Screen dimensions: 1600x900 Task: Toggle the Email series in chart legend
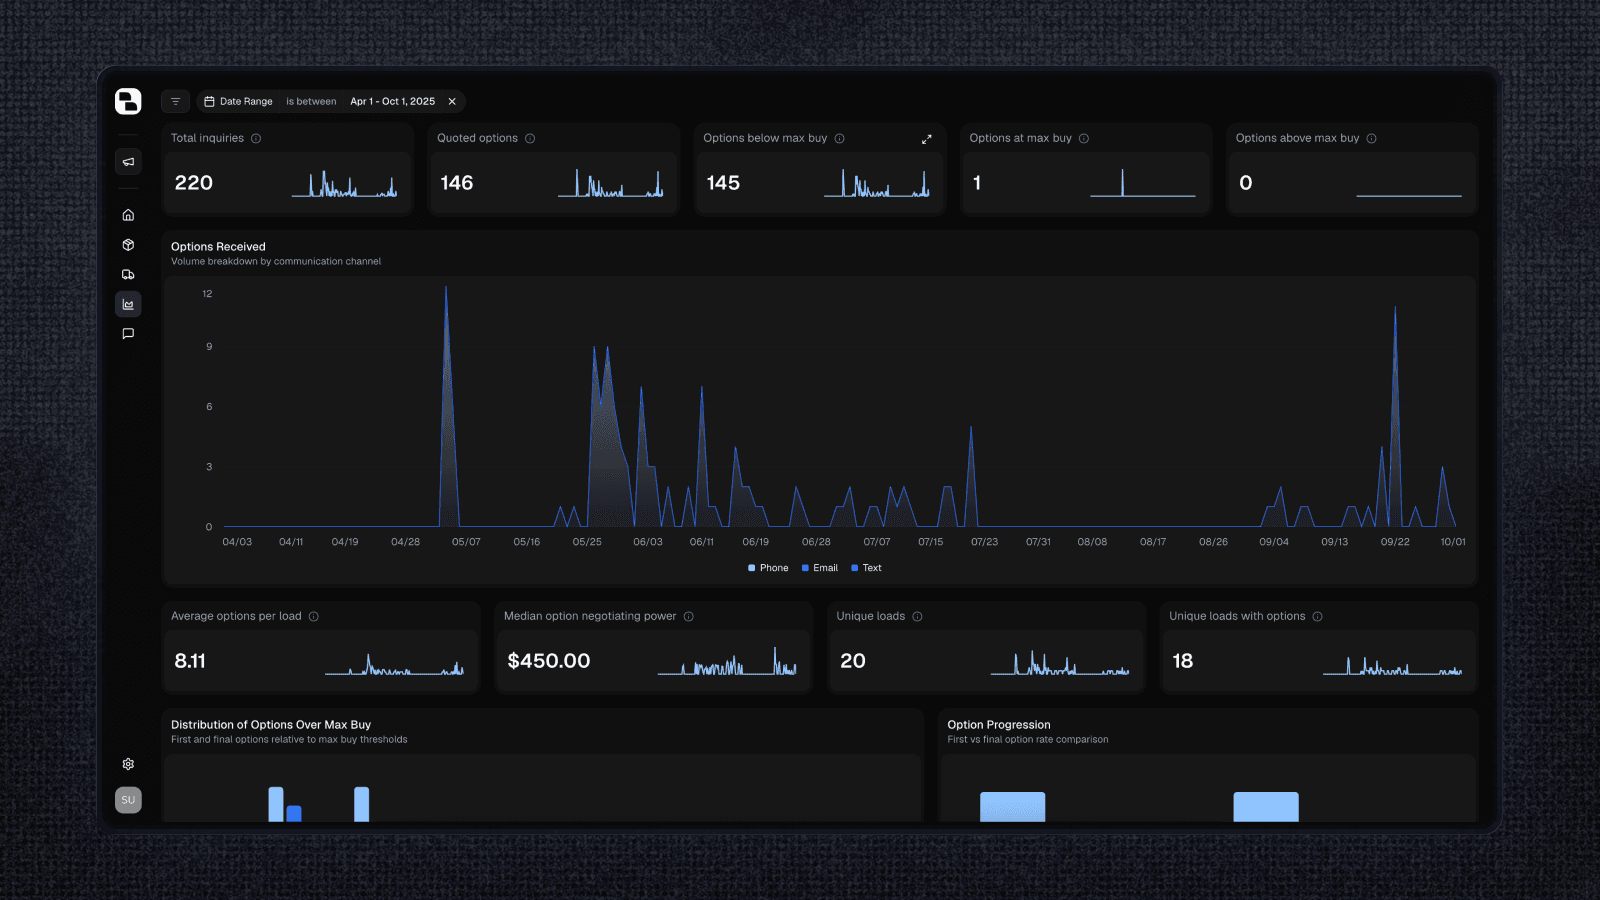820,568
